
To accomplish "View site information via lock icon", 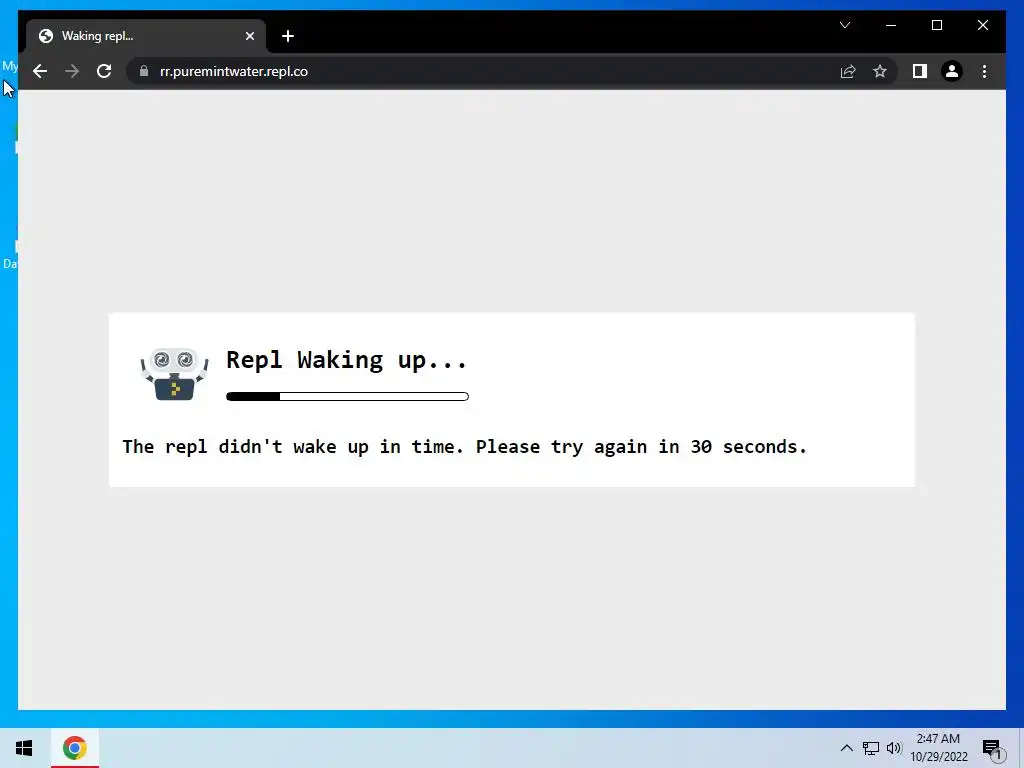I will pos(144,71).
